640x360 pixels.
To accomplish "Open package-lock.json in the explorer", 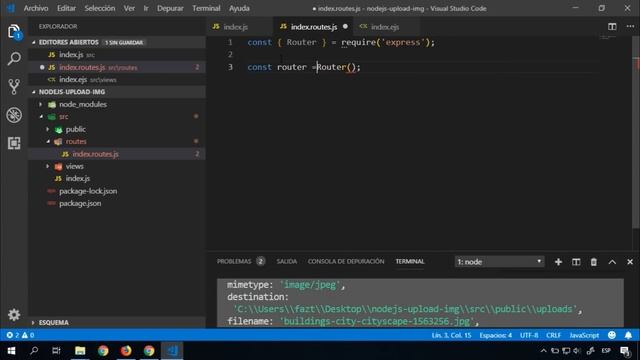I will coord(117,191).
